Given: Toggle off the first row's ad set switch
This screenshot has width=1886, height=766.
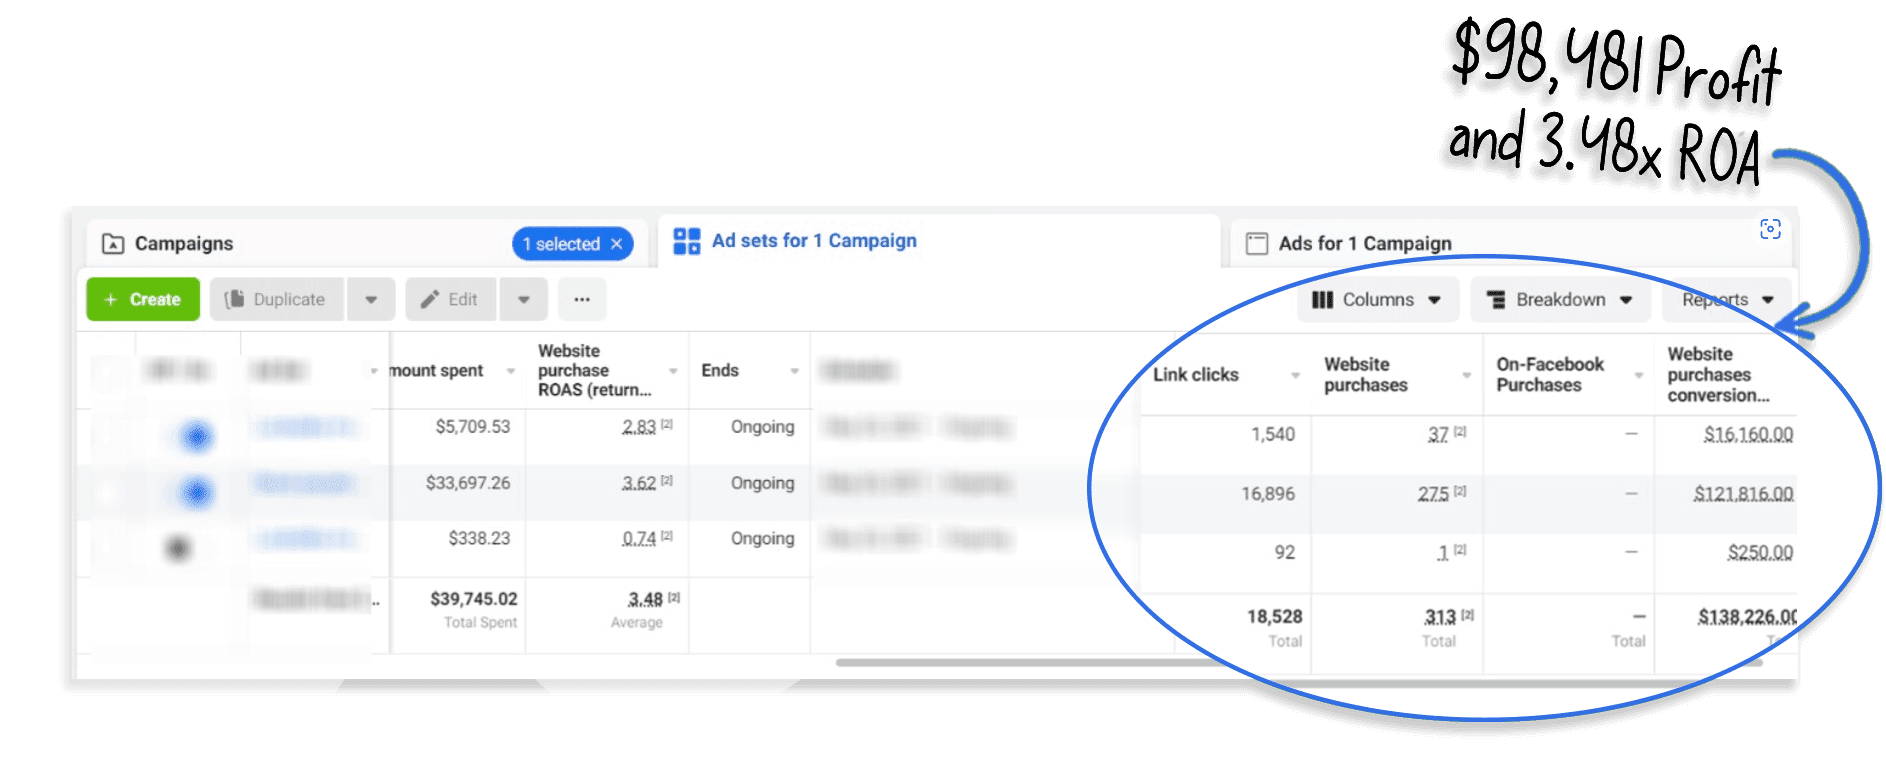Looking at the screenshot, I should coord(196,435).
